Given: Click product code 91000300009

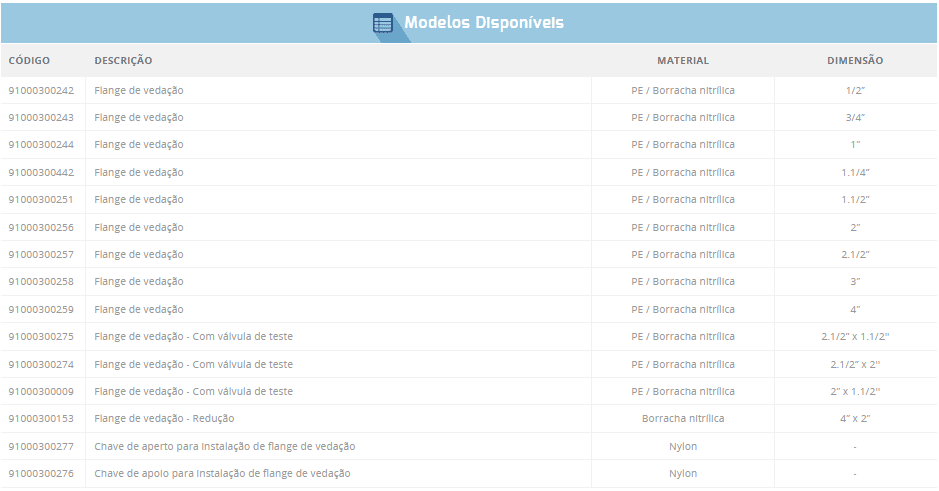Looking at the screenshot, I should tap(41, 392).
